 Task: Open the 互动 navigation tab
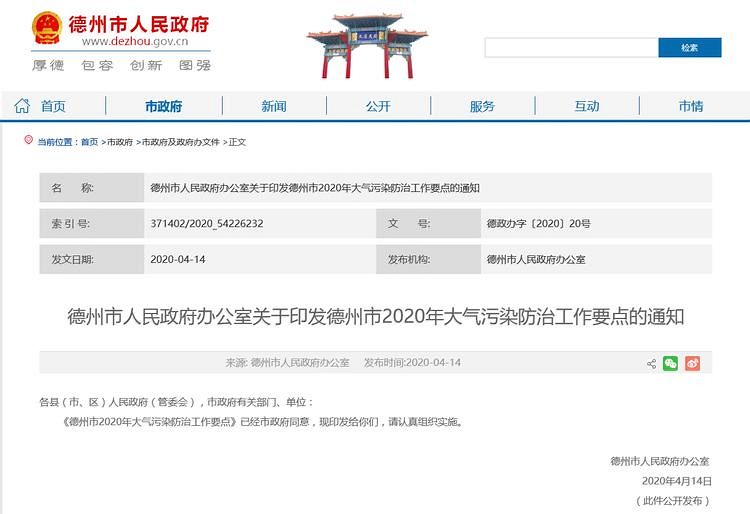587,106
